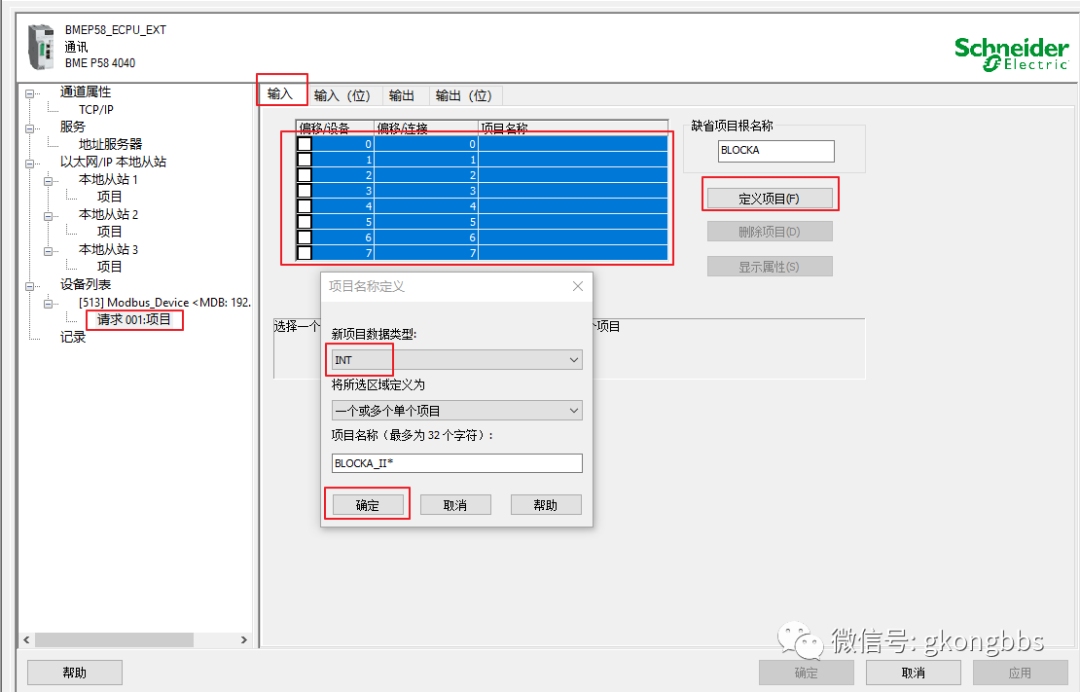Collapse the 以太网/IP 本地从站 node
Image resolution: width=1080 pixels, height=692 pixels.
point(30,162)
